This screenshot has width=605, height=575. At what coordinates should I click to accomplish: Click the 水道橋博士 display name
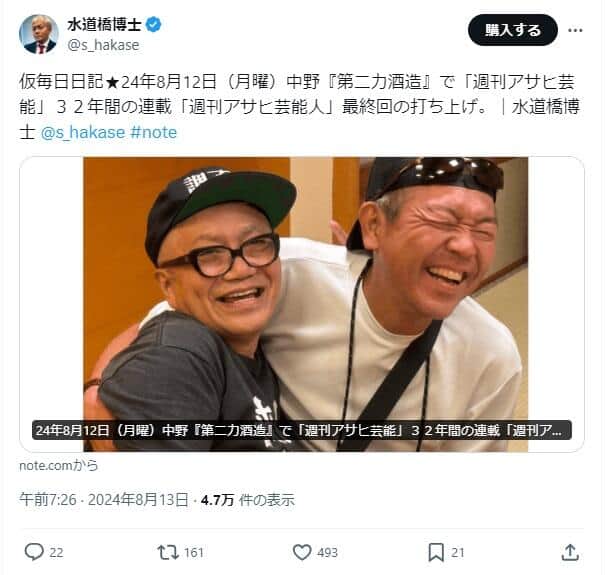pos(104,25)
